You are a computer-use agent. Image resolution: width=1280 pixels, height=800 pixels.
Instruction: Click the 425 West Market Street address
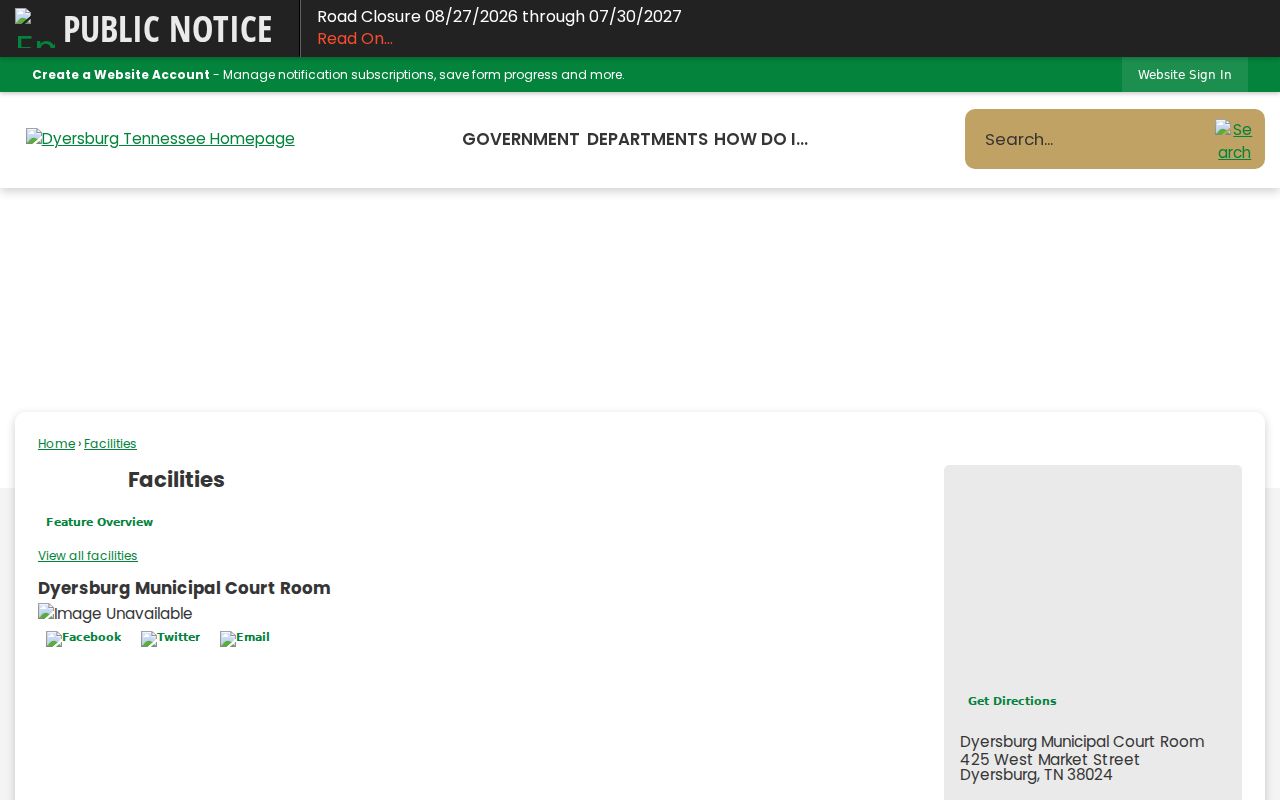[x=1050, y=760]
